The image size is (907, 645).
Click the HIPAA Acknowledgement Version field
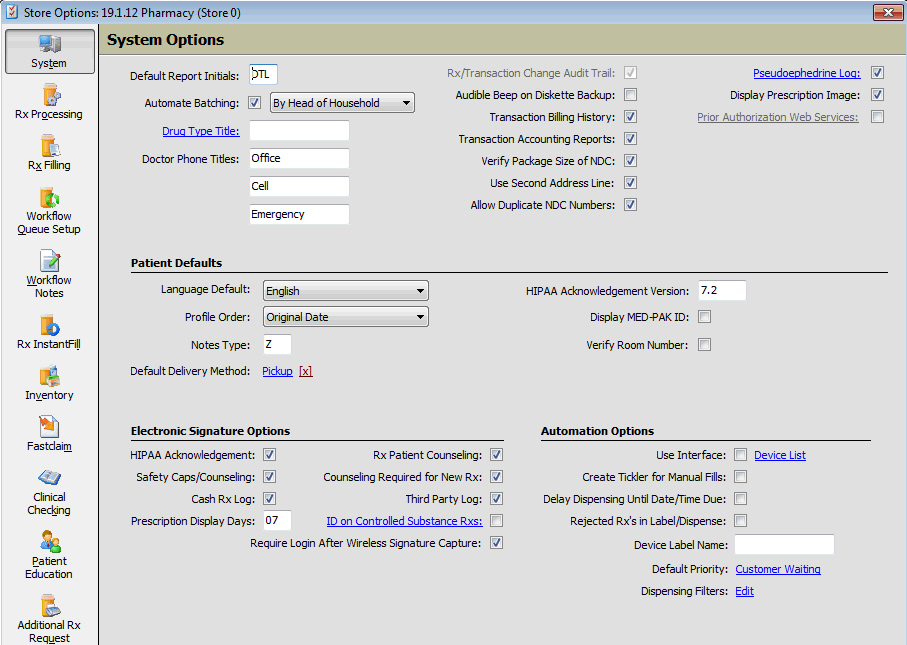click(722, 291)
